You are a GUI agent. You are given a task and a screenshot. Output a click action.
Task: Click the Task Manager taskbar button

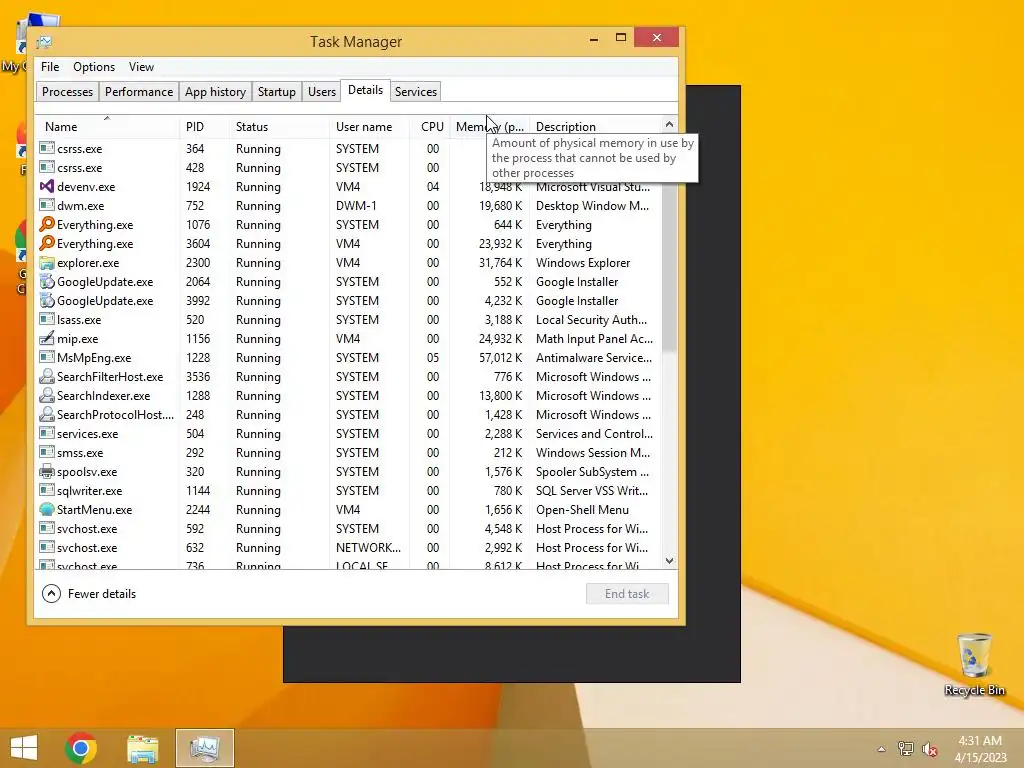point(204,748)
